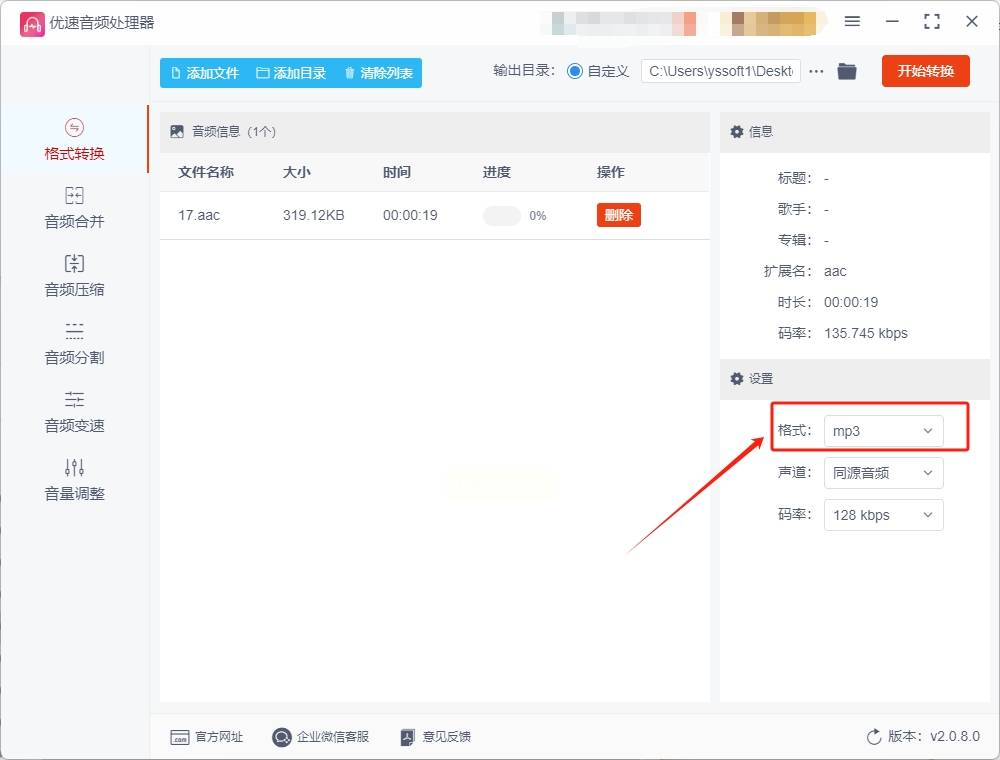Click the 大小 column header
Screen dimensions: 1000x760
297,172
